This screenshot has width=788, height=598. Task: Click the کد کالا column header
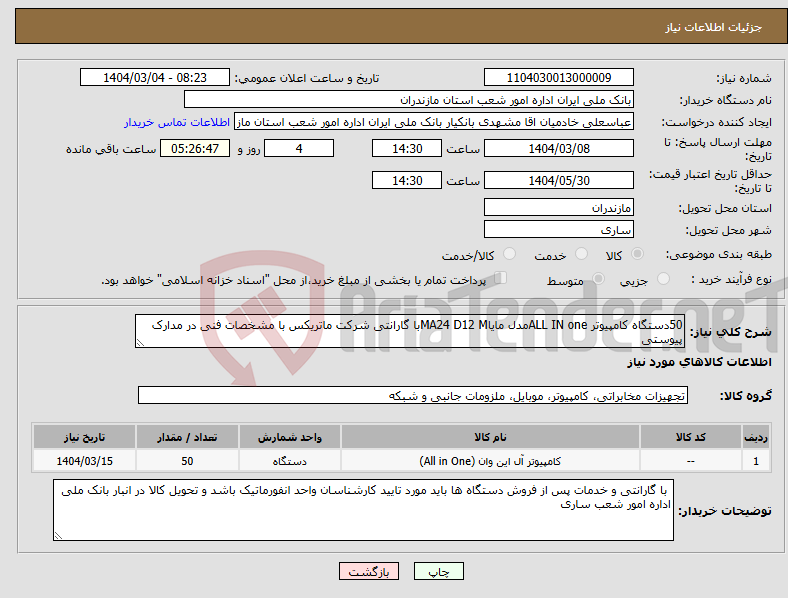[691, 437]
